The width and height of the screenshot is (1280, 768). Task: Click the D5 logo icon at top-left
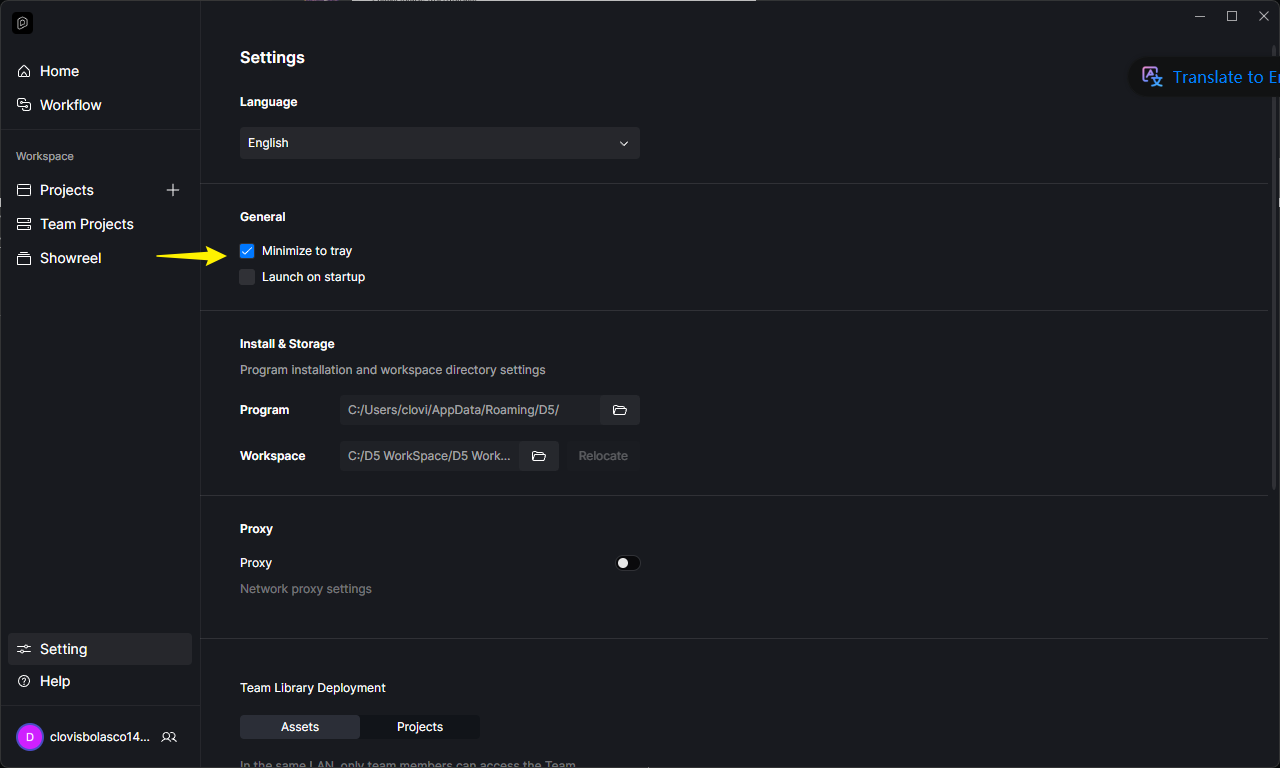(x=22, y=23)
